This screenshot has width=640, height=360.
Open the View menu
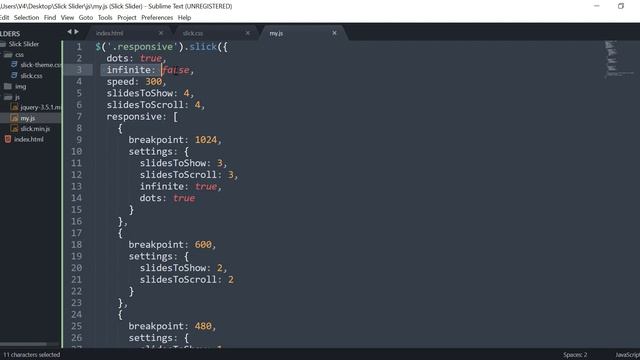click(67, 18)
